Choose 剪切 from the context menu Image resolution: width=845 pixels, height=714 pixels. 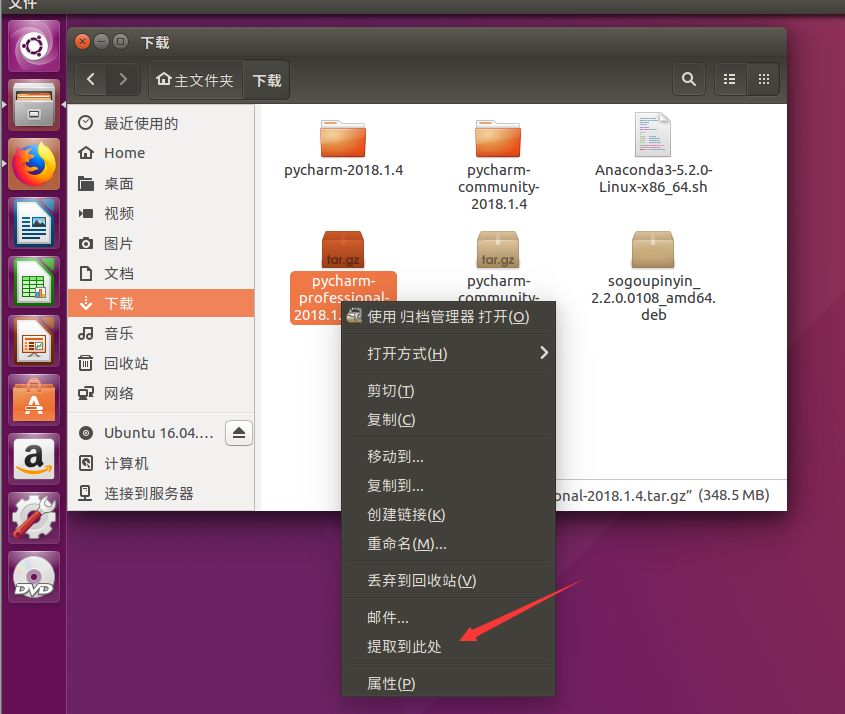click(448, 391)
